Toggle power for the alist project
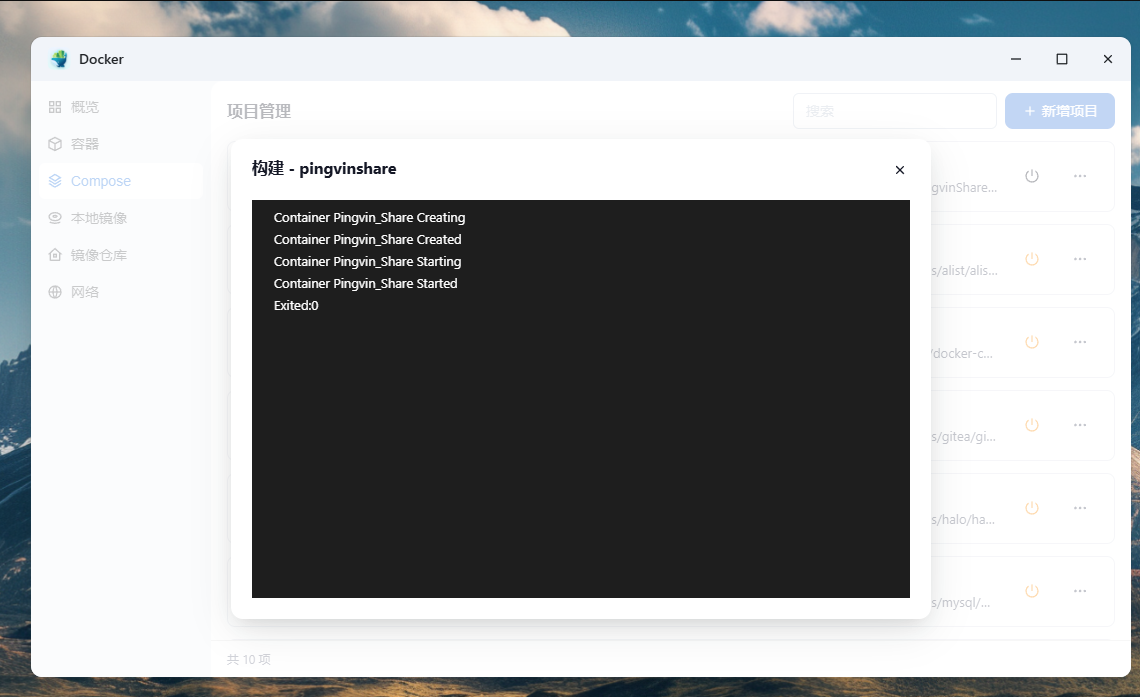The width and height of the screenshot is (1140, 697). coord(1032,259)
